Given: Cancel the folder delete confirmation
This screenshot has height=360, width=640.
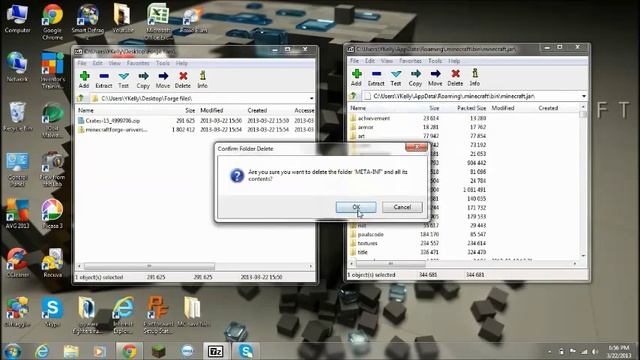Looking at the screenshot, I should pos(402,207).
